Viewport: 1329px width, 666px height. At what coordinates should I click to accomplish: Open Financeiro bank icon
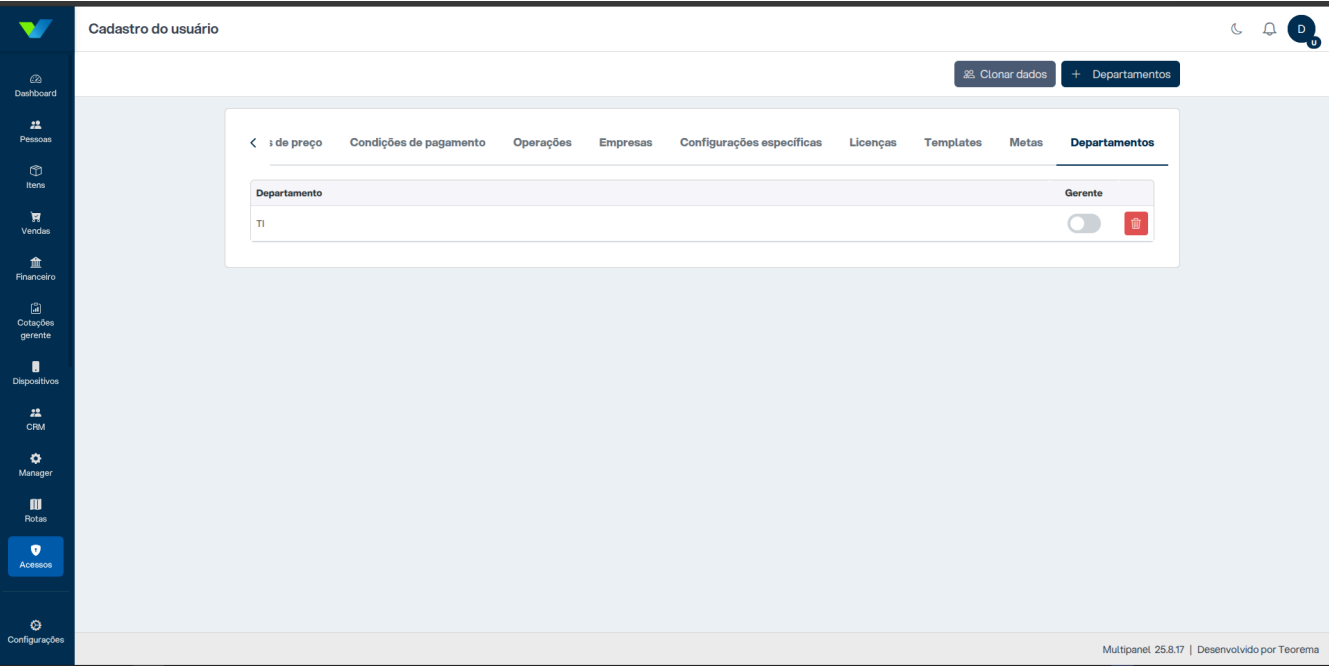(36, 269)
